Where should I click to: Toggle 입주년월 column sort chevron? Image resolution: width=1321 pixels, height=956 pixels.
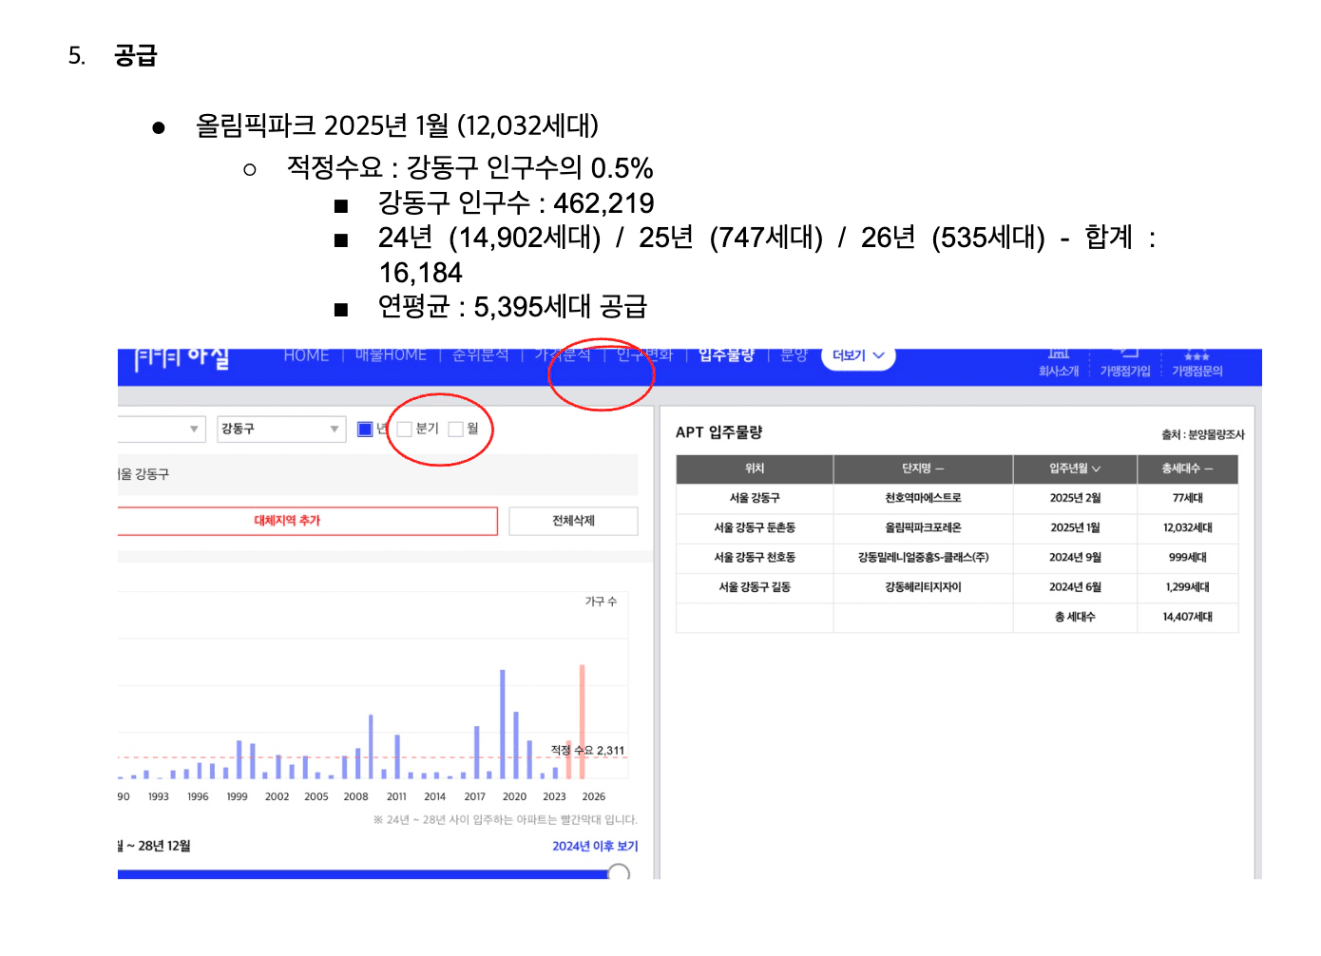[x=1096, y=469]
